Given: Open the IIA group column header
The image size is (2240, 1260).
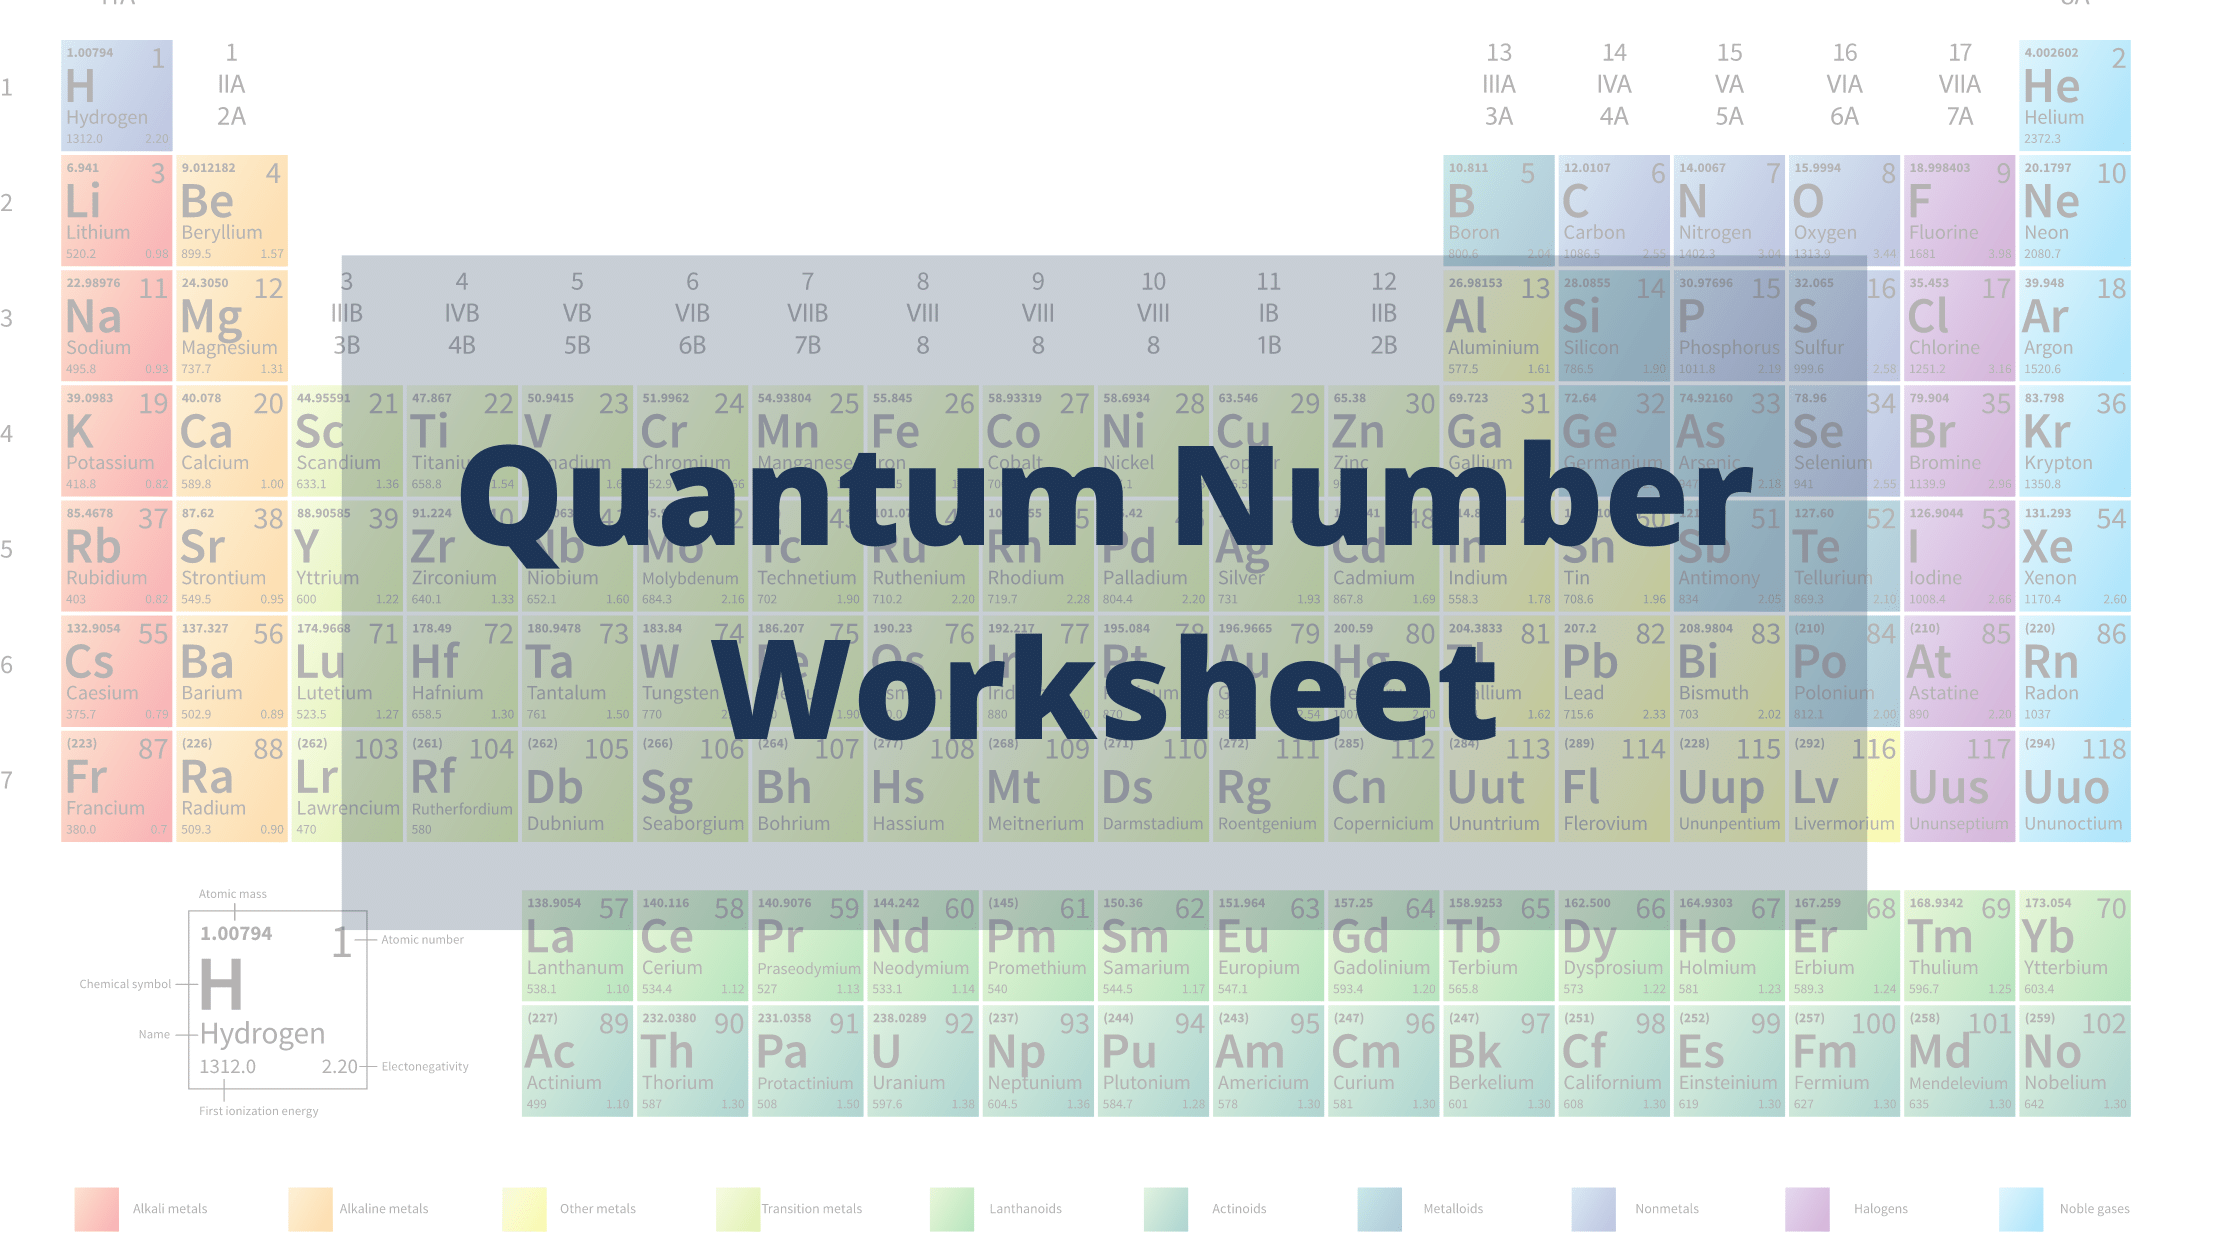Looking at the screenshot, I should (232, 85).
